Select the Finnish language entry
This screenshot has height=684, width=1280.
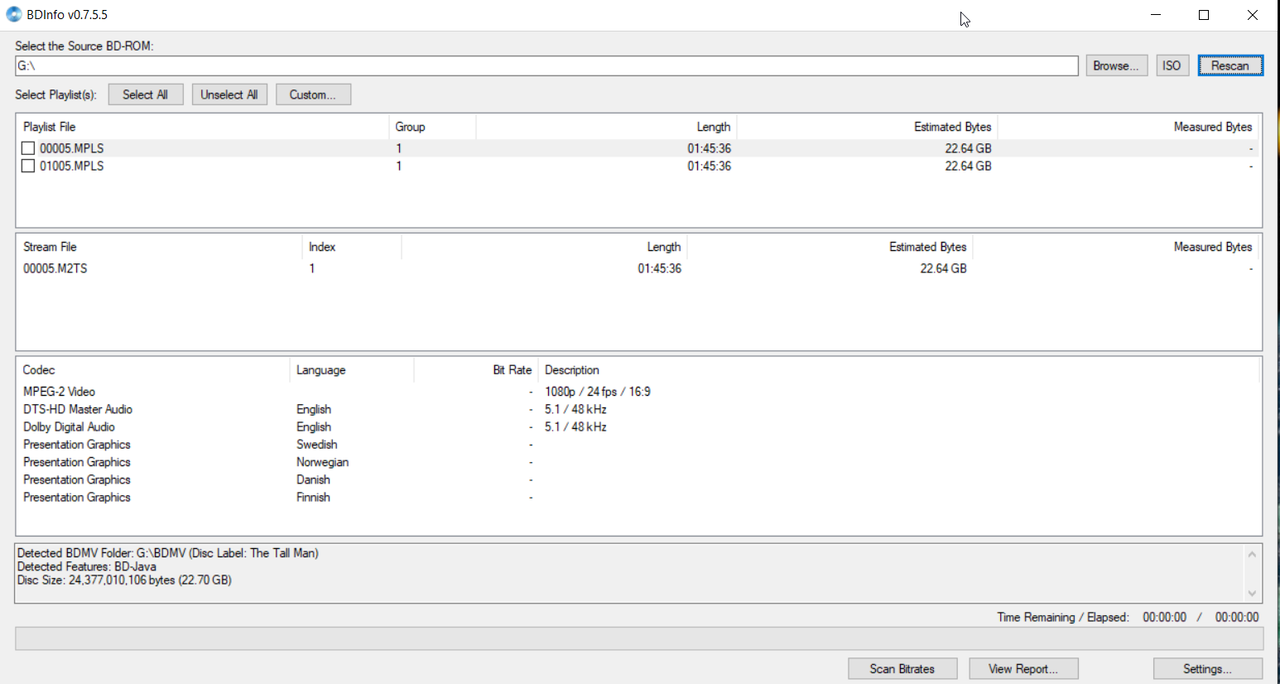pos(313,498)
